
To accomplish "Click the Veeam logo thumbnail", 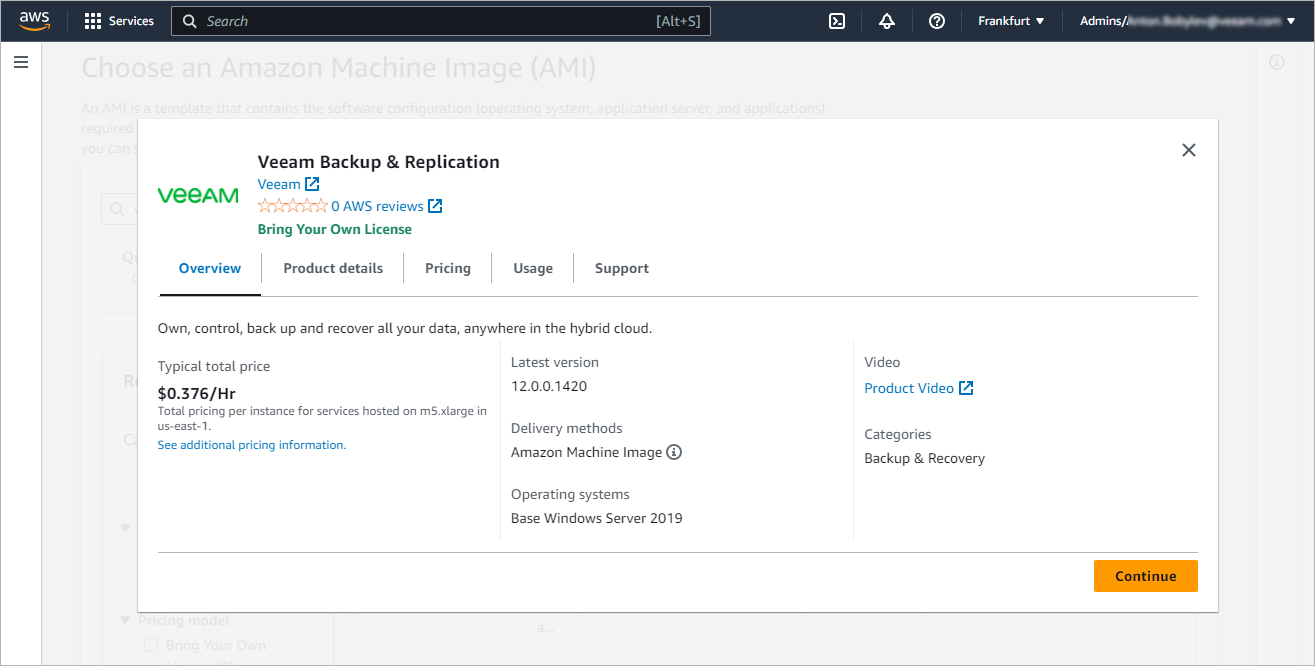I will click(198, 195).
